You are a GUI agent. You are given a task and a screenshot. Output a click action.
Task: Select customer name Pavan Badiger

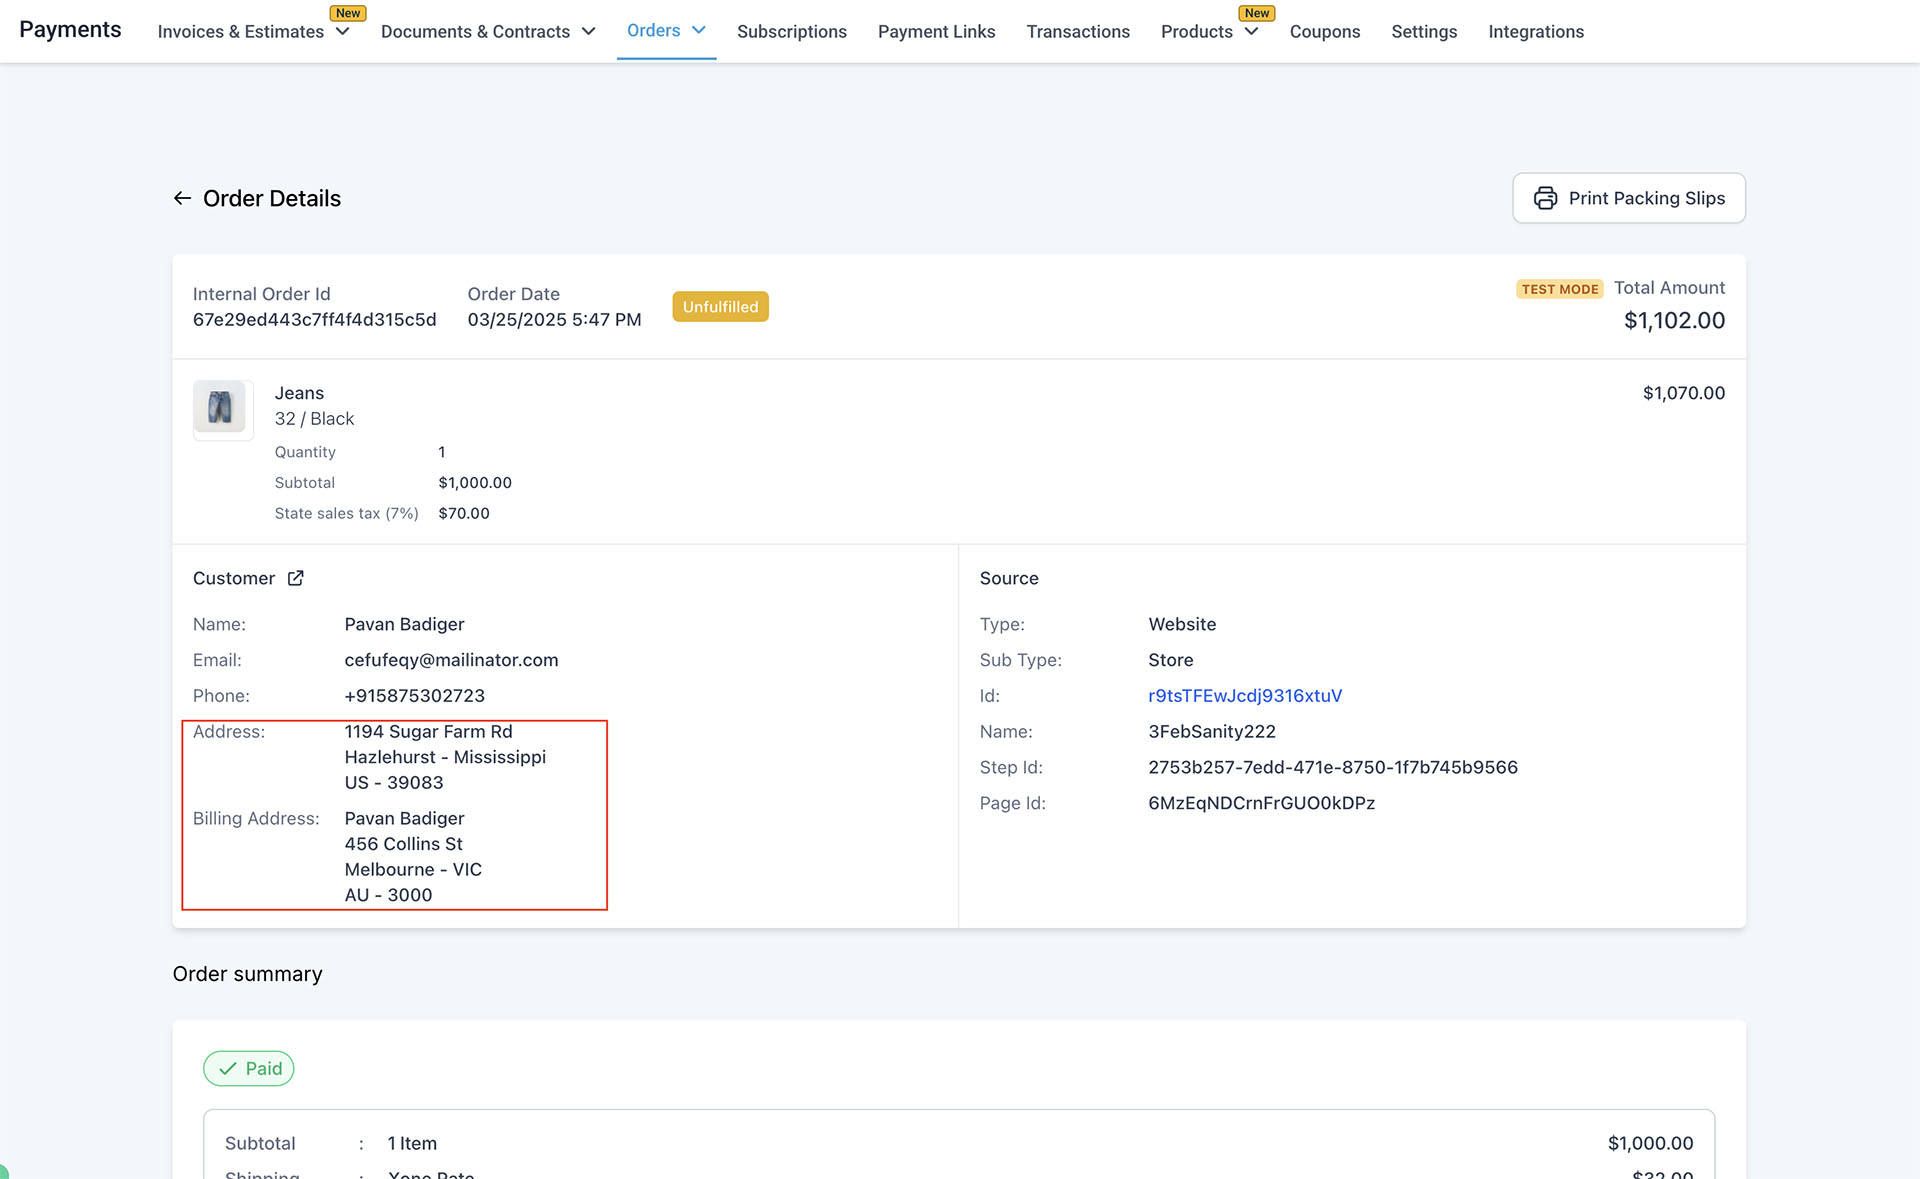[x=404, y=624]
